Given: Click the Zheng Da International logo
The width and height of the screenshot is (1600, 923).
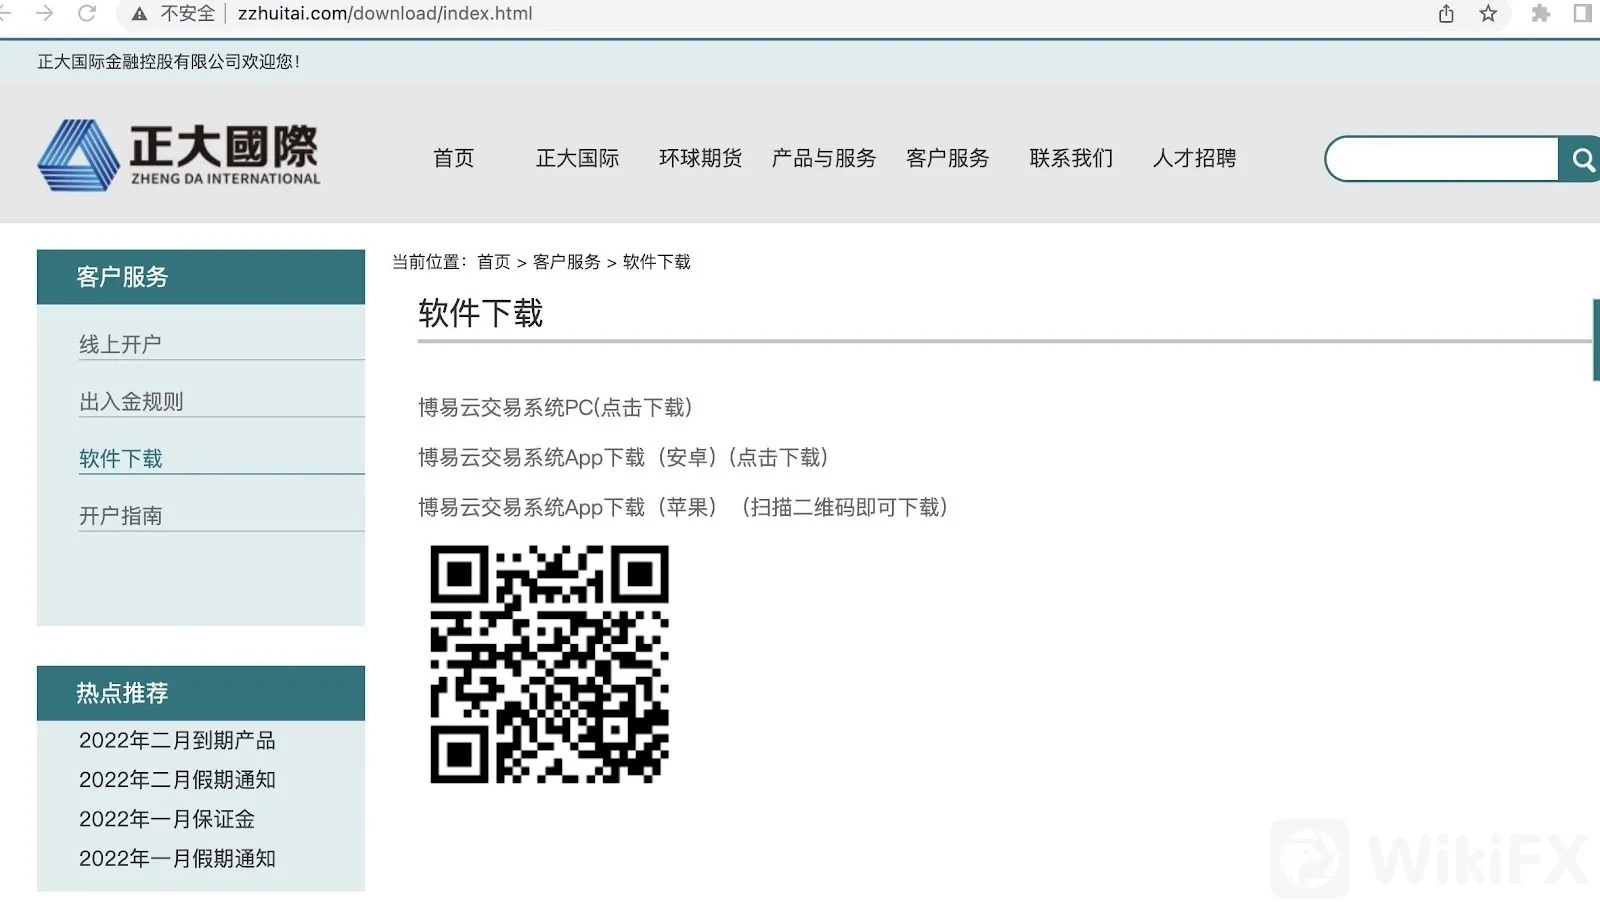Looking at the screenshot, I should (x=179, y=155).
